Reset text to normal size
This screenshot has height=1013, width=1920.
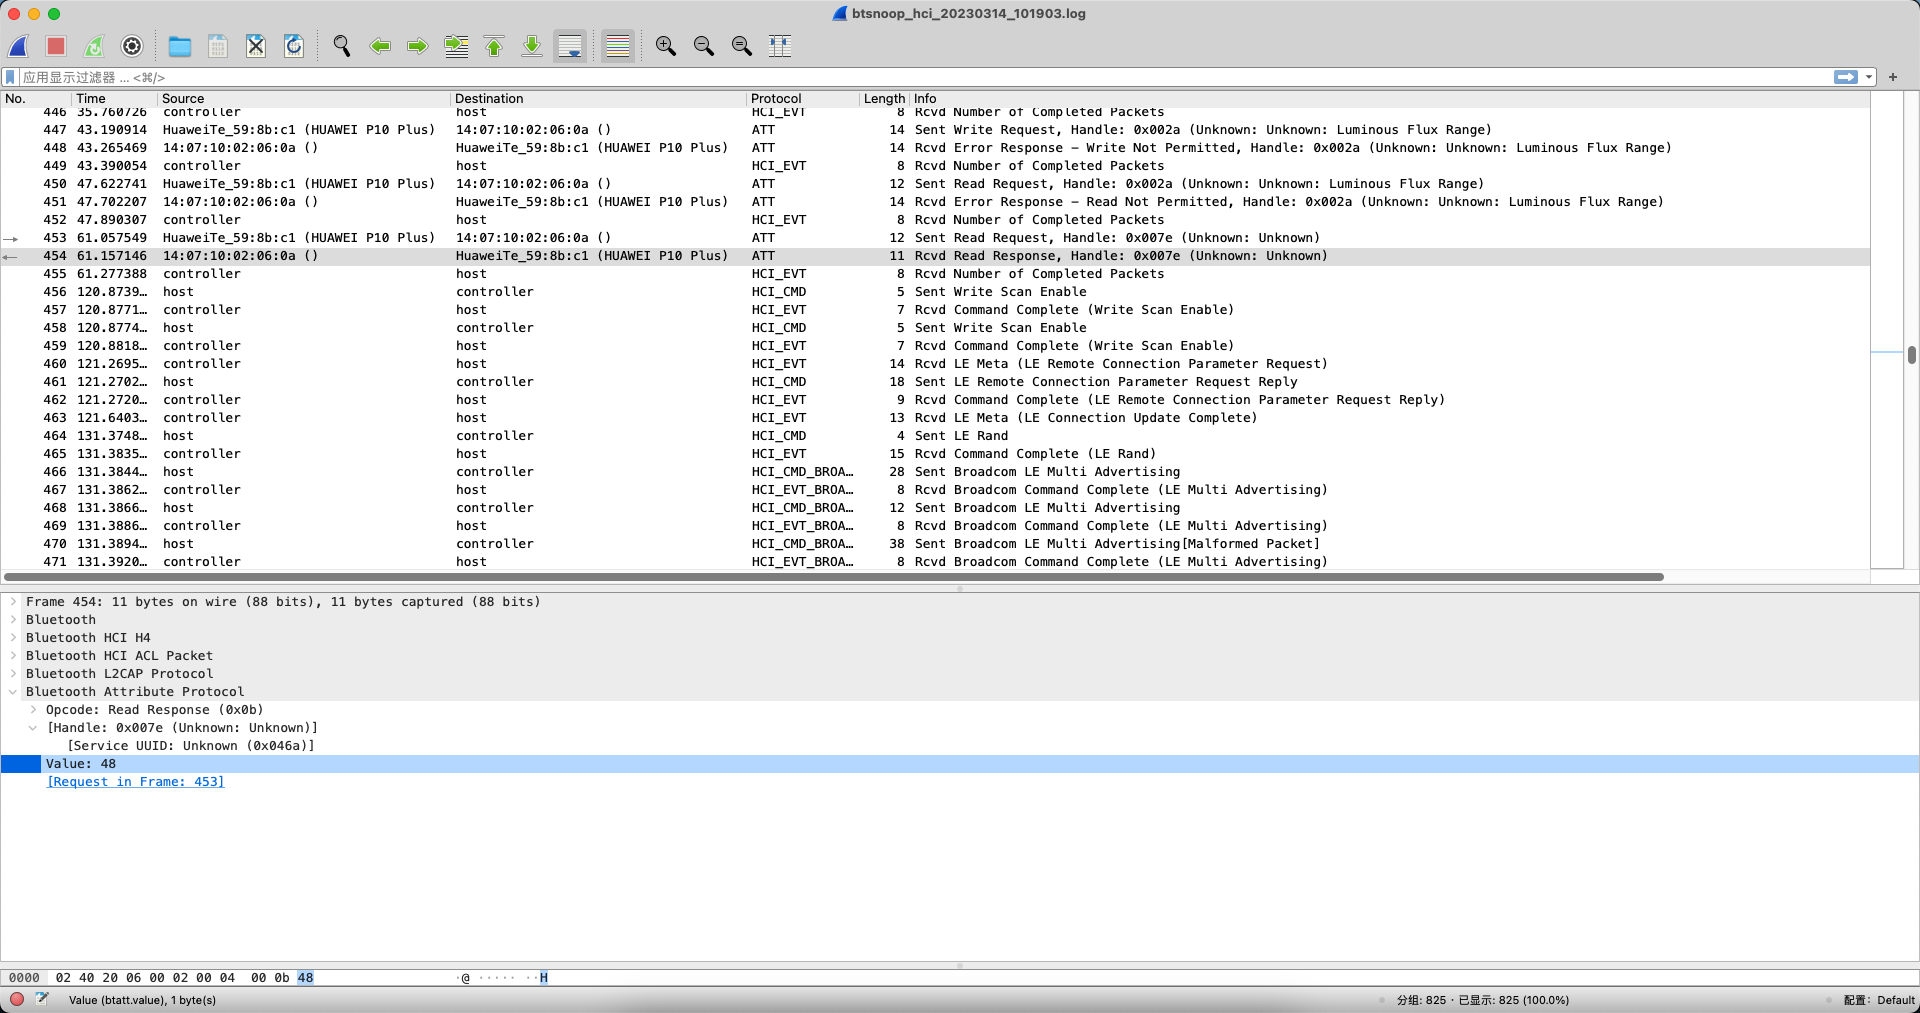click(x=742, y=46)
